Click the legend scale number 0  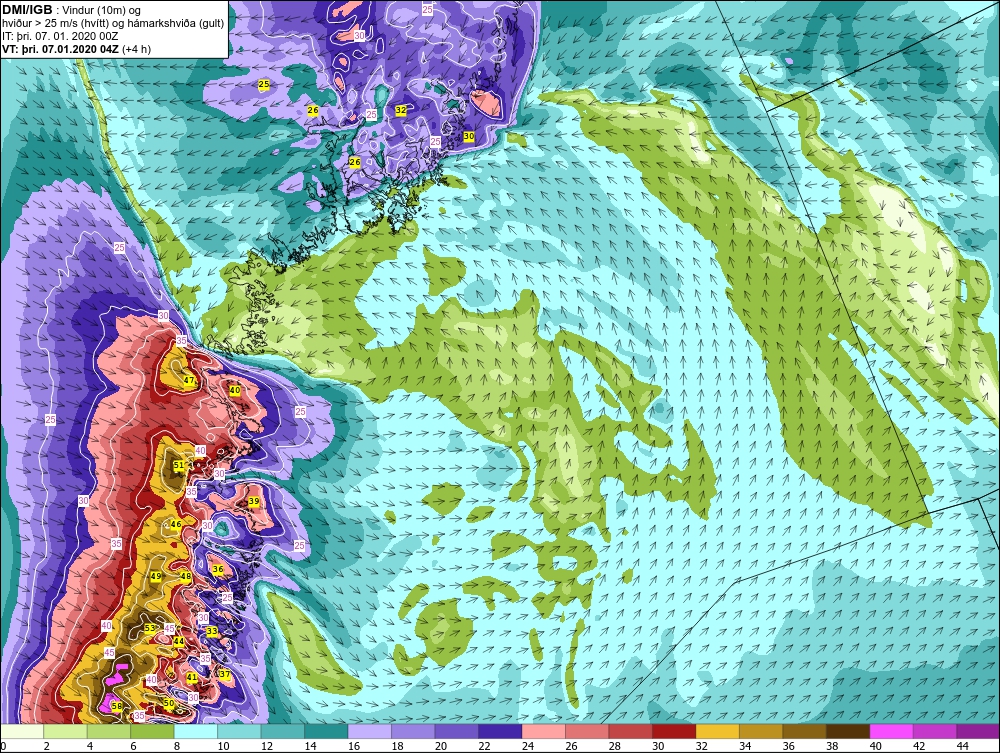click(3, 747)
